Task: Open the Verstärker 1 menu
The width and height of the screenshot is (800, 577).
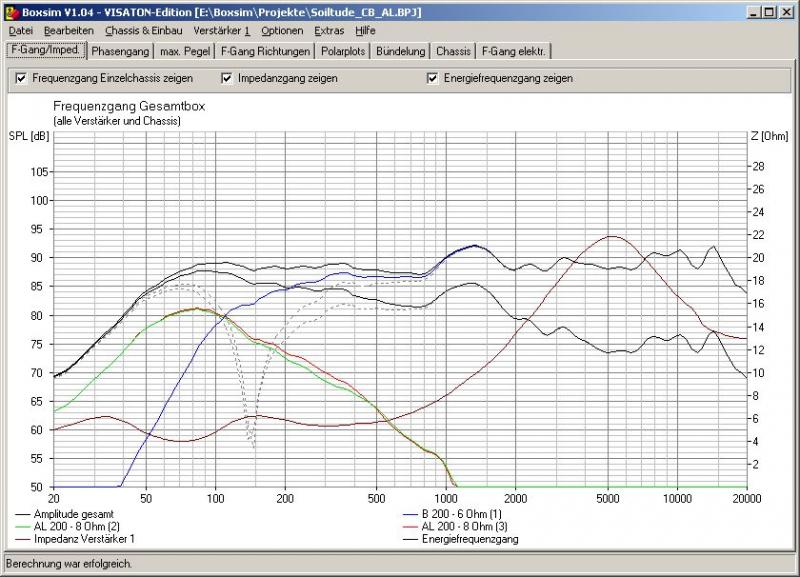Action: coord(222,31)
